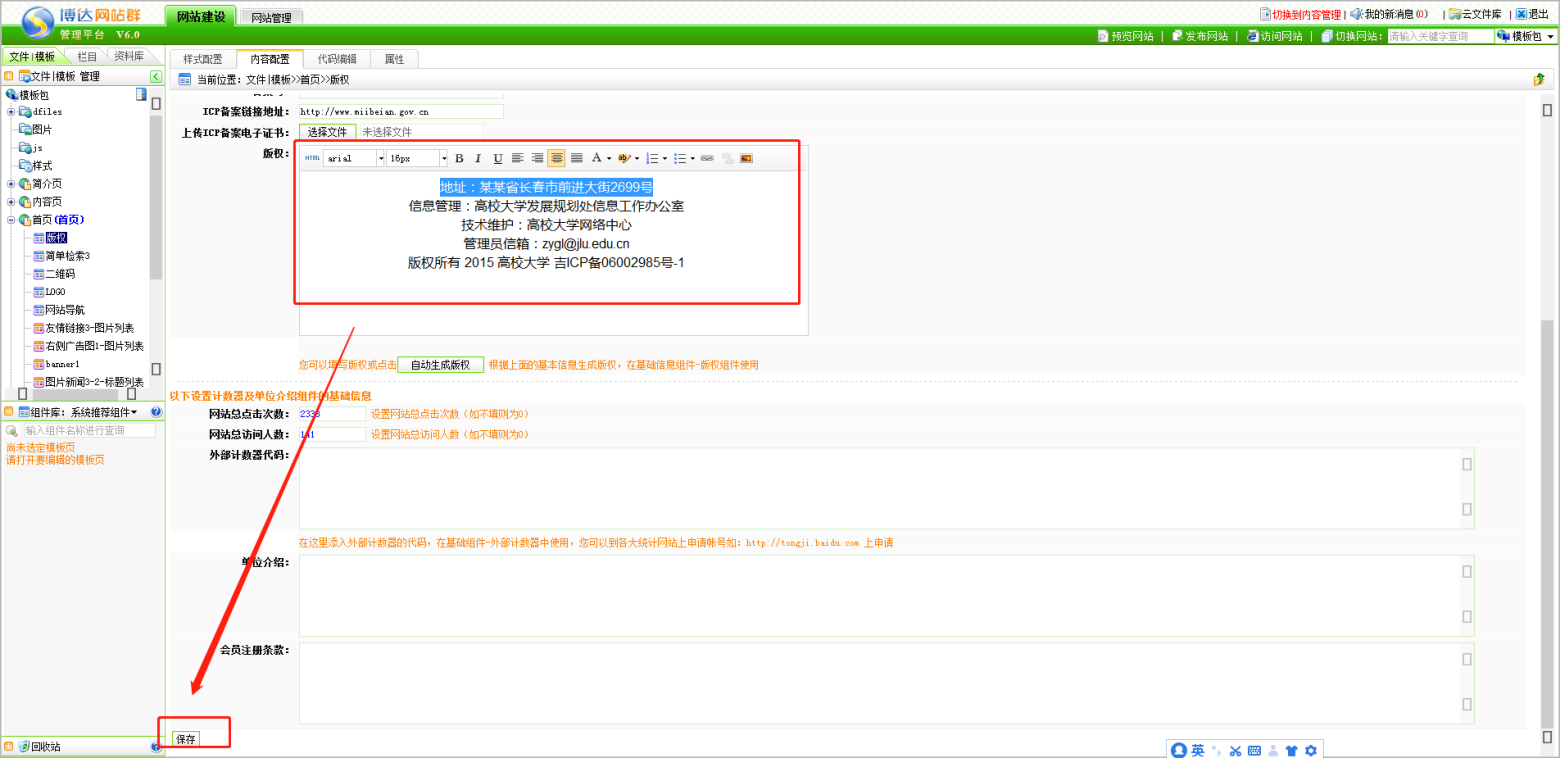
Task: Switch to the 样式配置 tab
Action: click(x=203, y=59)
